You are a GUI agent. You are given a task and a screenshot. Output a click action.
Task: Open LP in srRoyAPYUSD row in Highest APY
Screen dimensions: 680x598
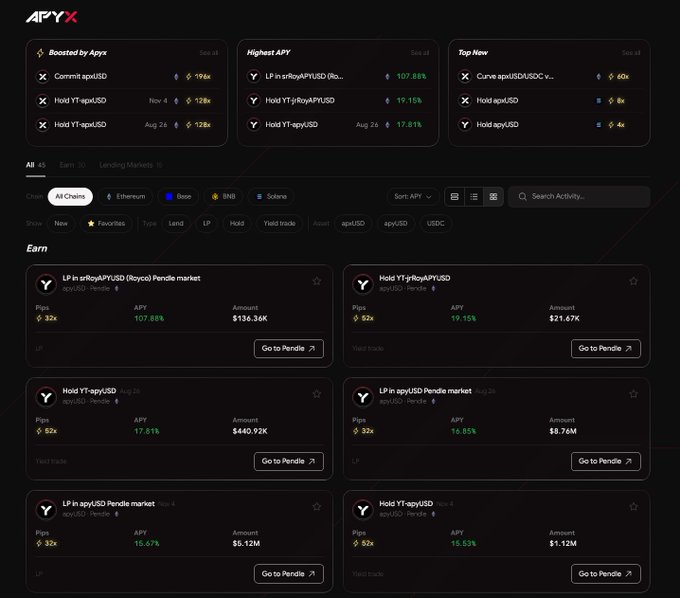coord(337,77)
